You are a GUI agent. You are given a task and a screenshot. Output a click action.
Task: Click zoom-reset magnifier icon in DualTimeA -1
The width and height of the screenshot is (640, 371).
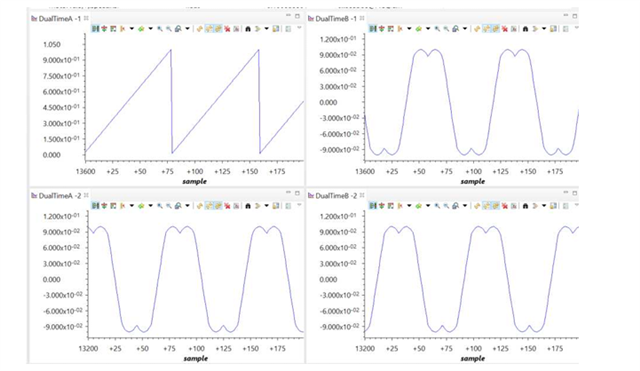point(178,29)
